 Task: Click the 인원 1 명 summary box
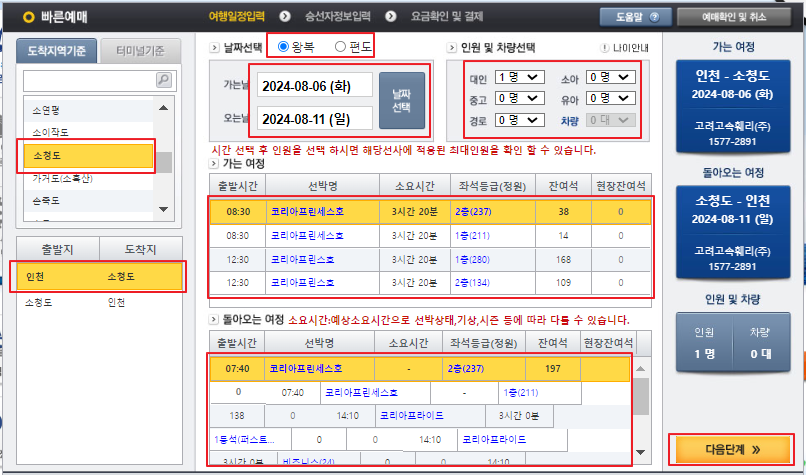coord(704,342)
